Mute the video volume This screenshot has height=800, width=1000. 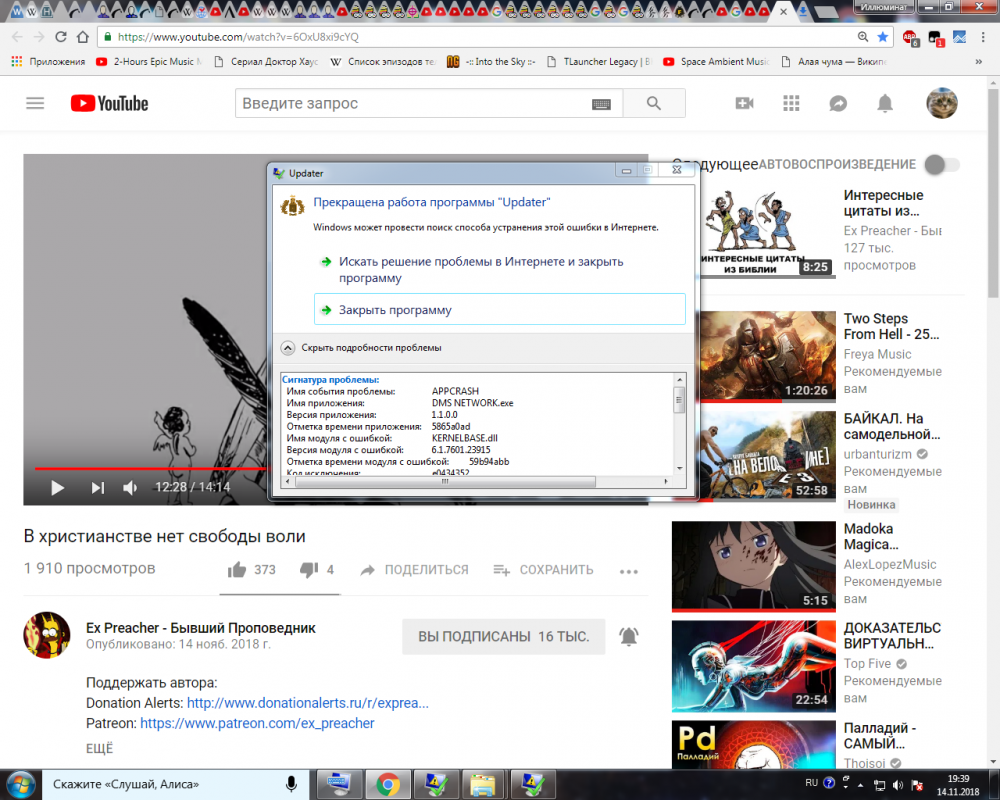click(129, 488)
